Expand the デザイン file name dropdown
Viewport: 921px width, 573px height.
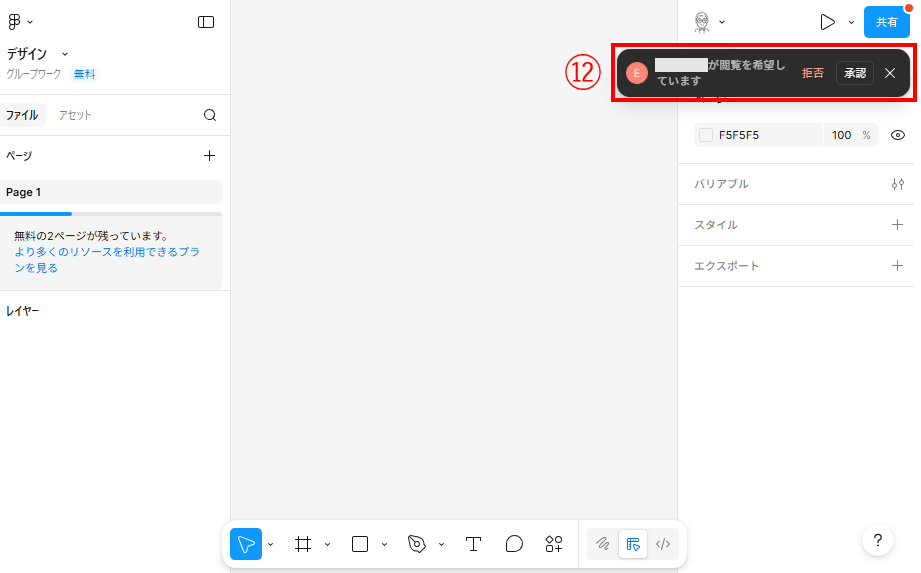click(x=65, y=54)
